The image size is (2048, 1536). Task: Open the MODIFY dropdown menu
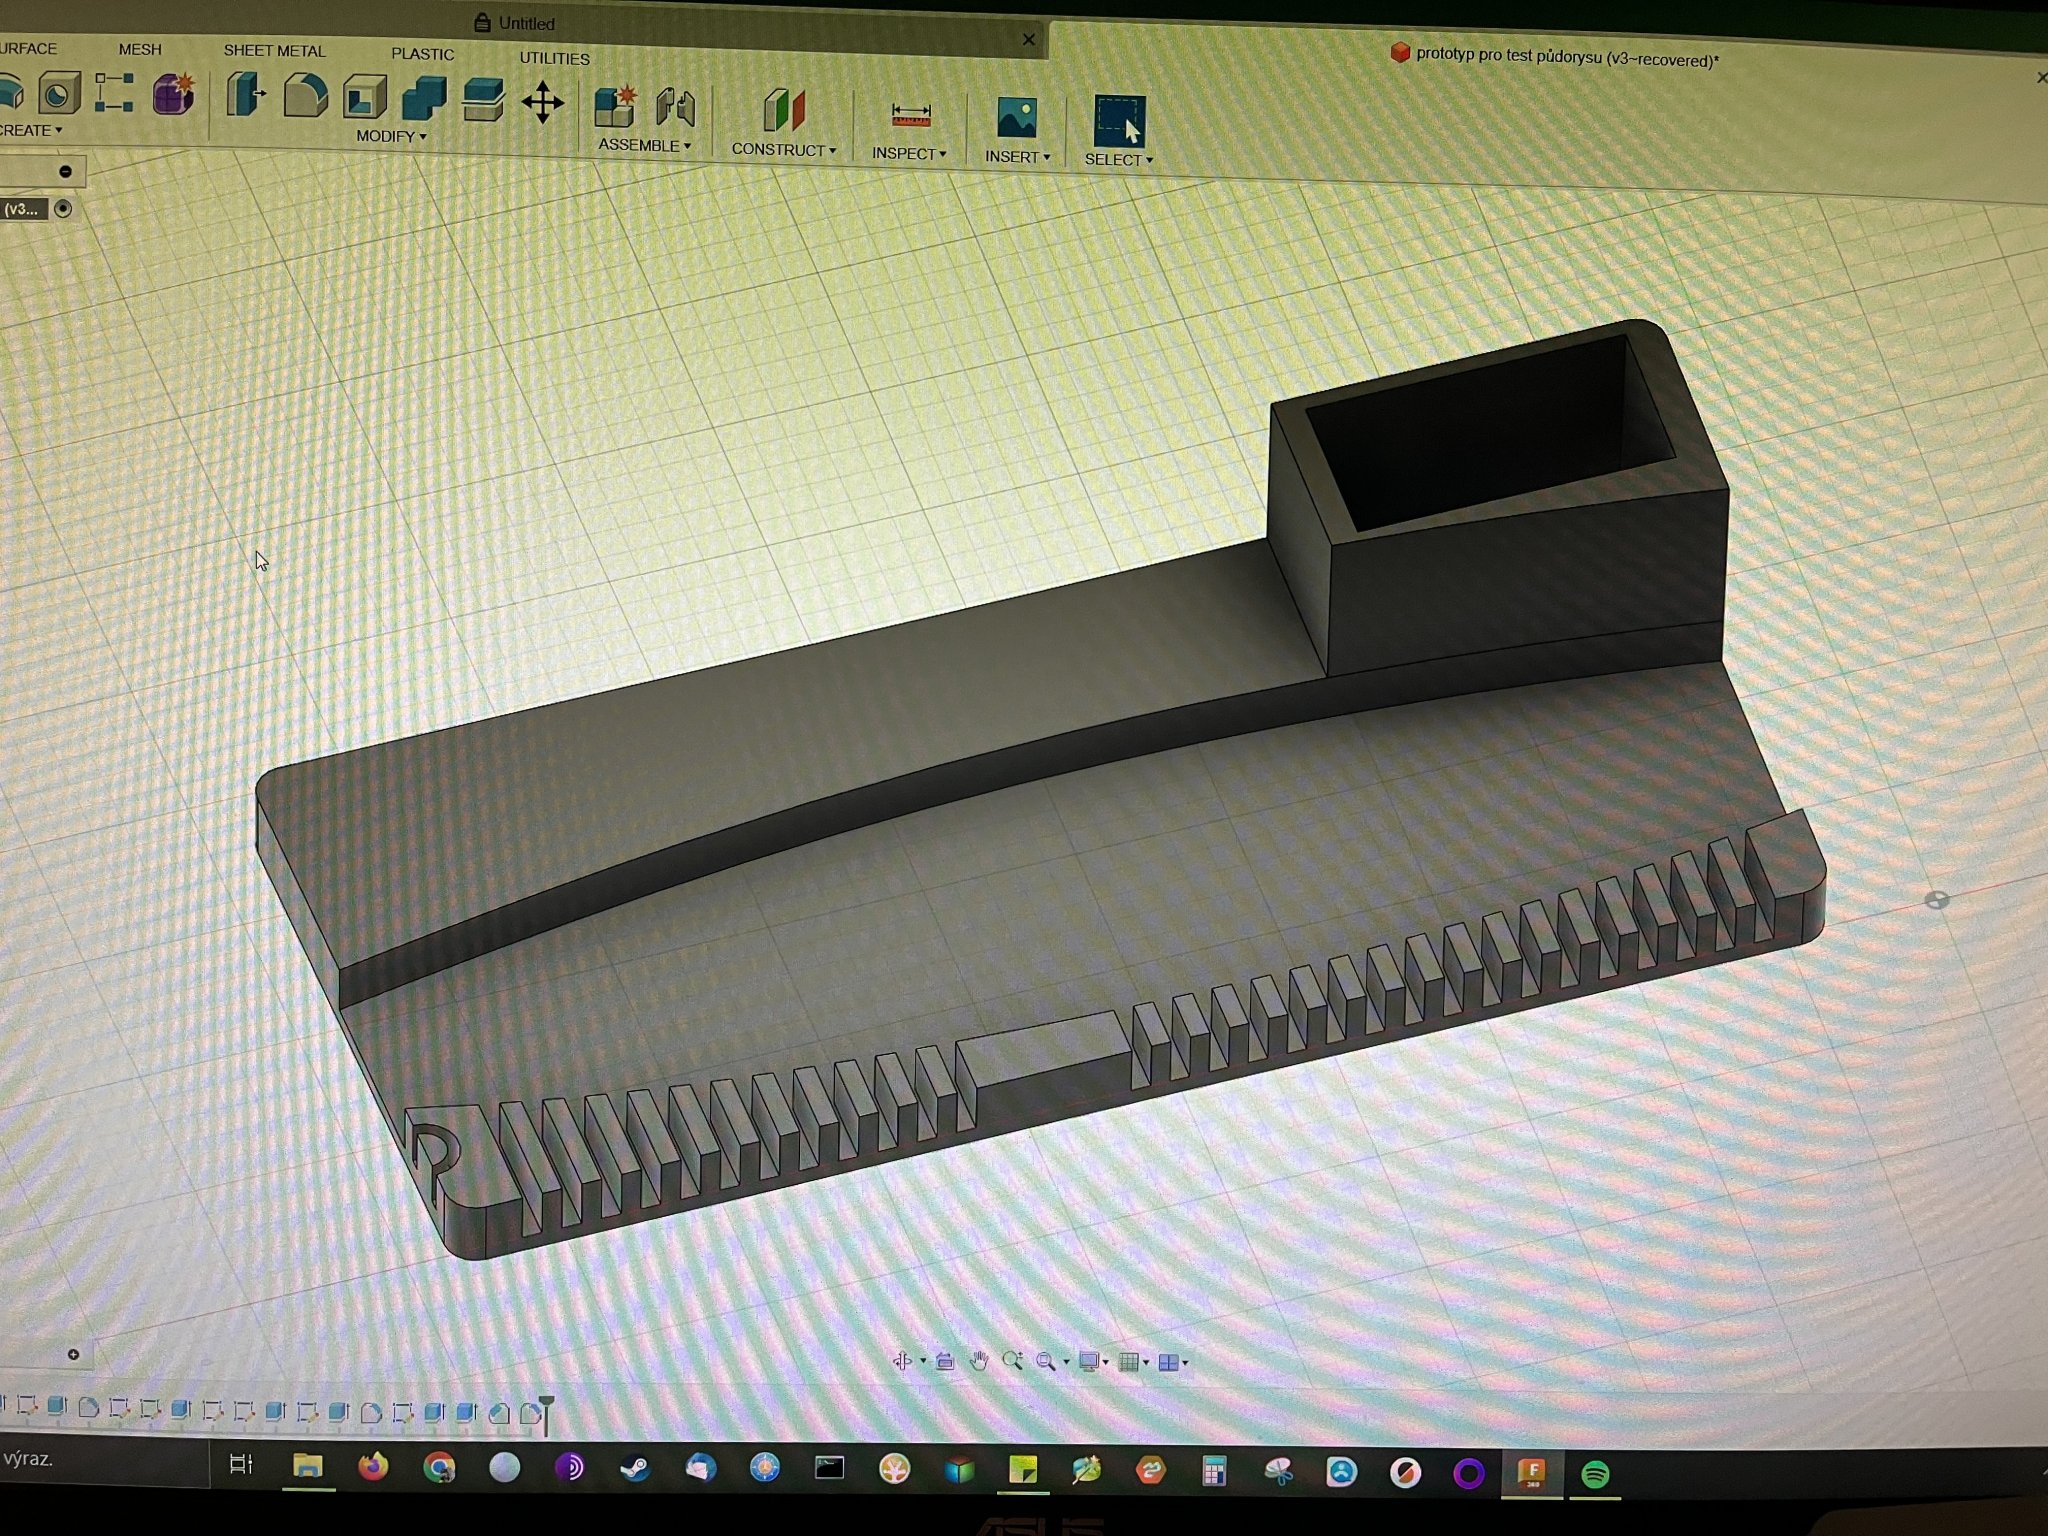click(x=391, y=136)
